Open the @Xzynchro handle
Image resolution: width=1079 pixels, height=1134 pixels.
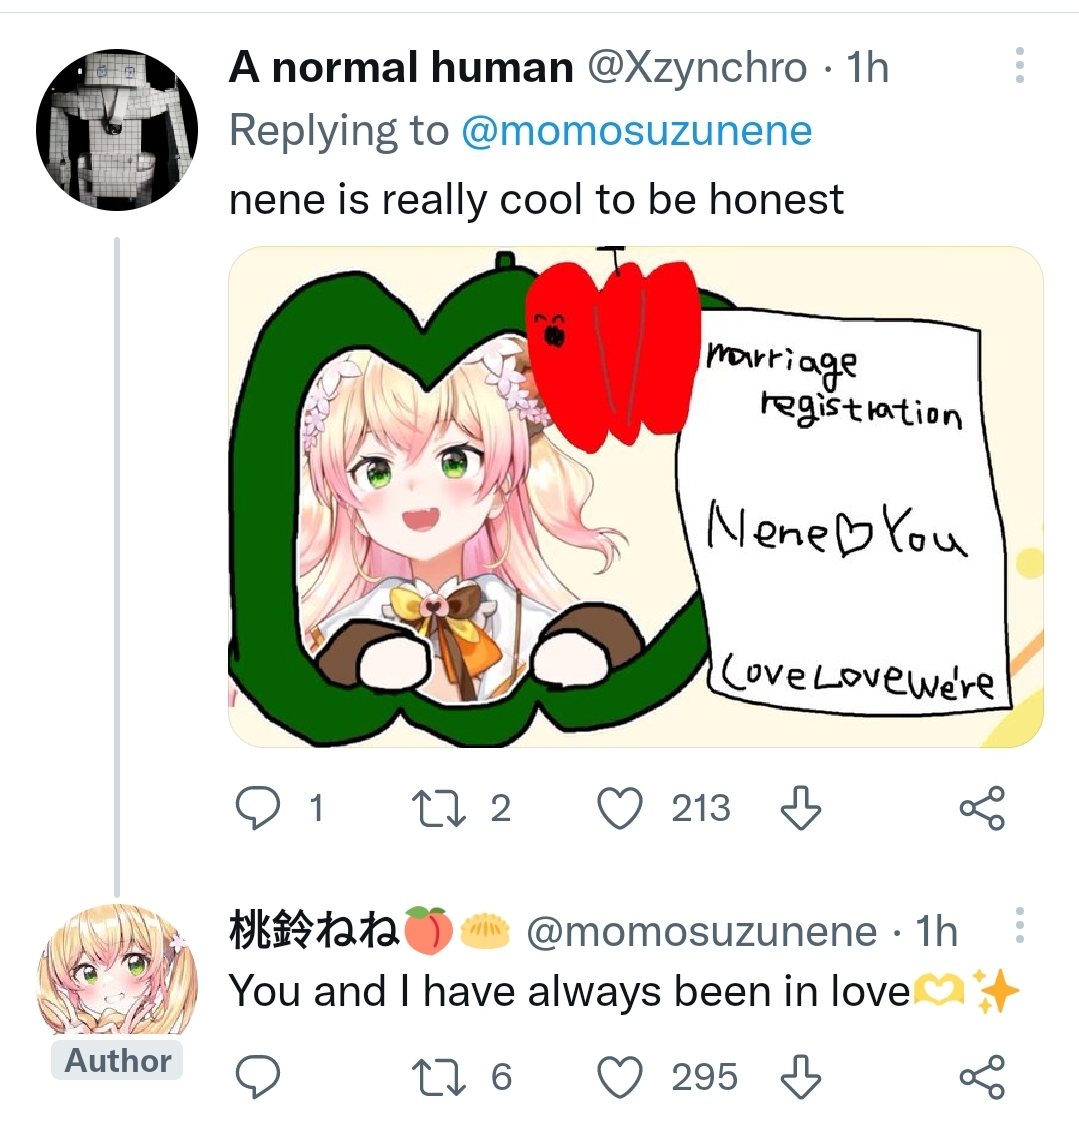click(696, 68)
